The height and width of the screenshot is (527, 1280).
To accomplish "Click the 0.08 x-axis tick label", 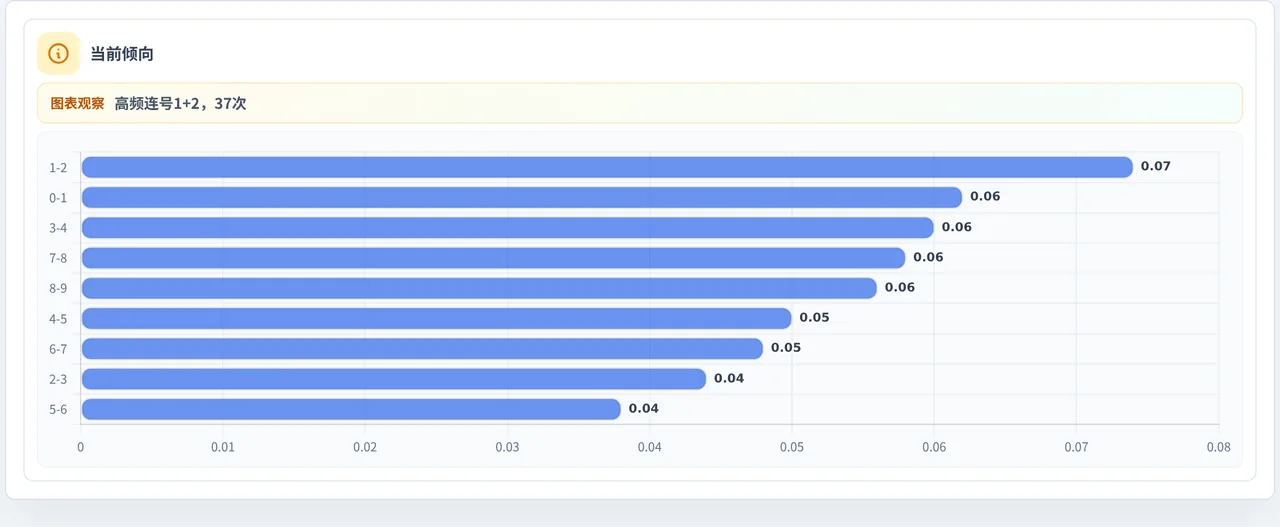I will tap(1218, 447).
